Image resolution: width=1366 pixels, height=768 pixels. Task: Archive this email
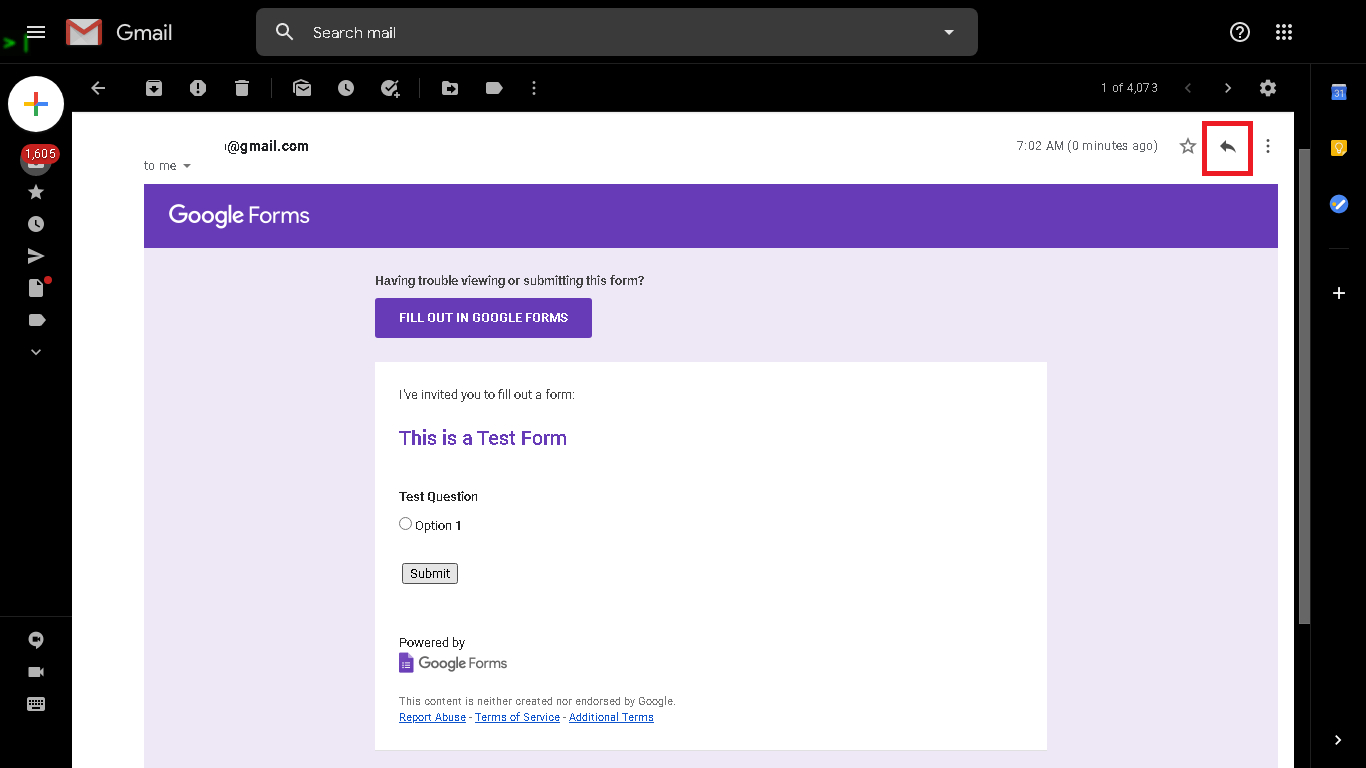[x=154, y=88]
